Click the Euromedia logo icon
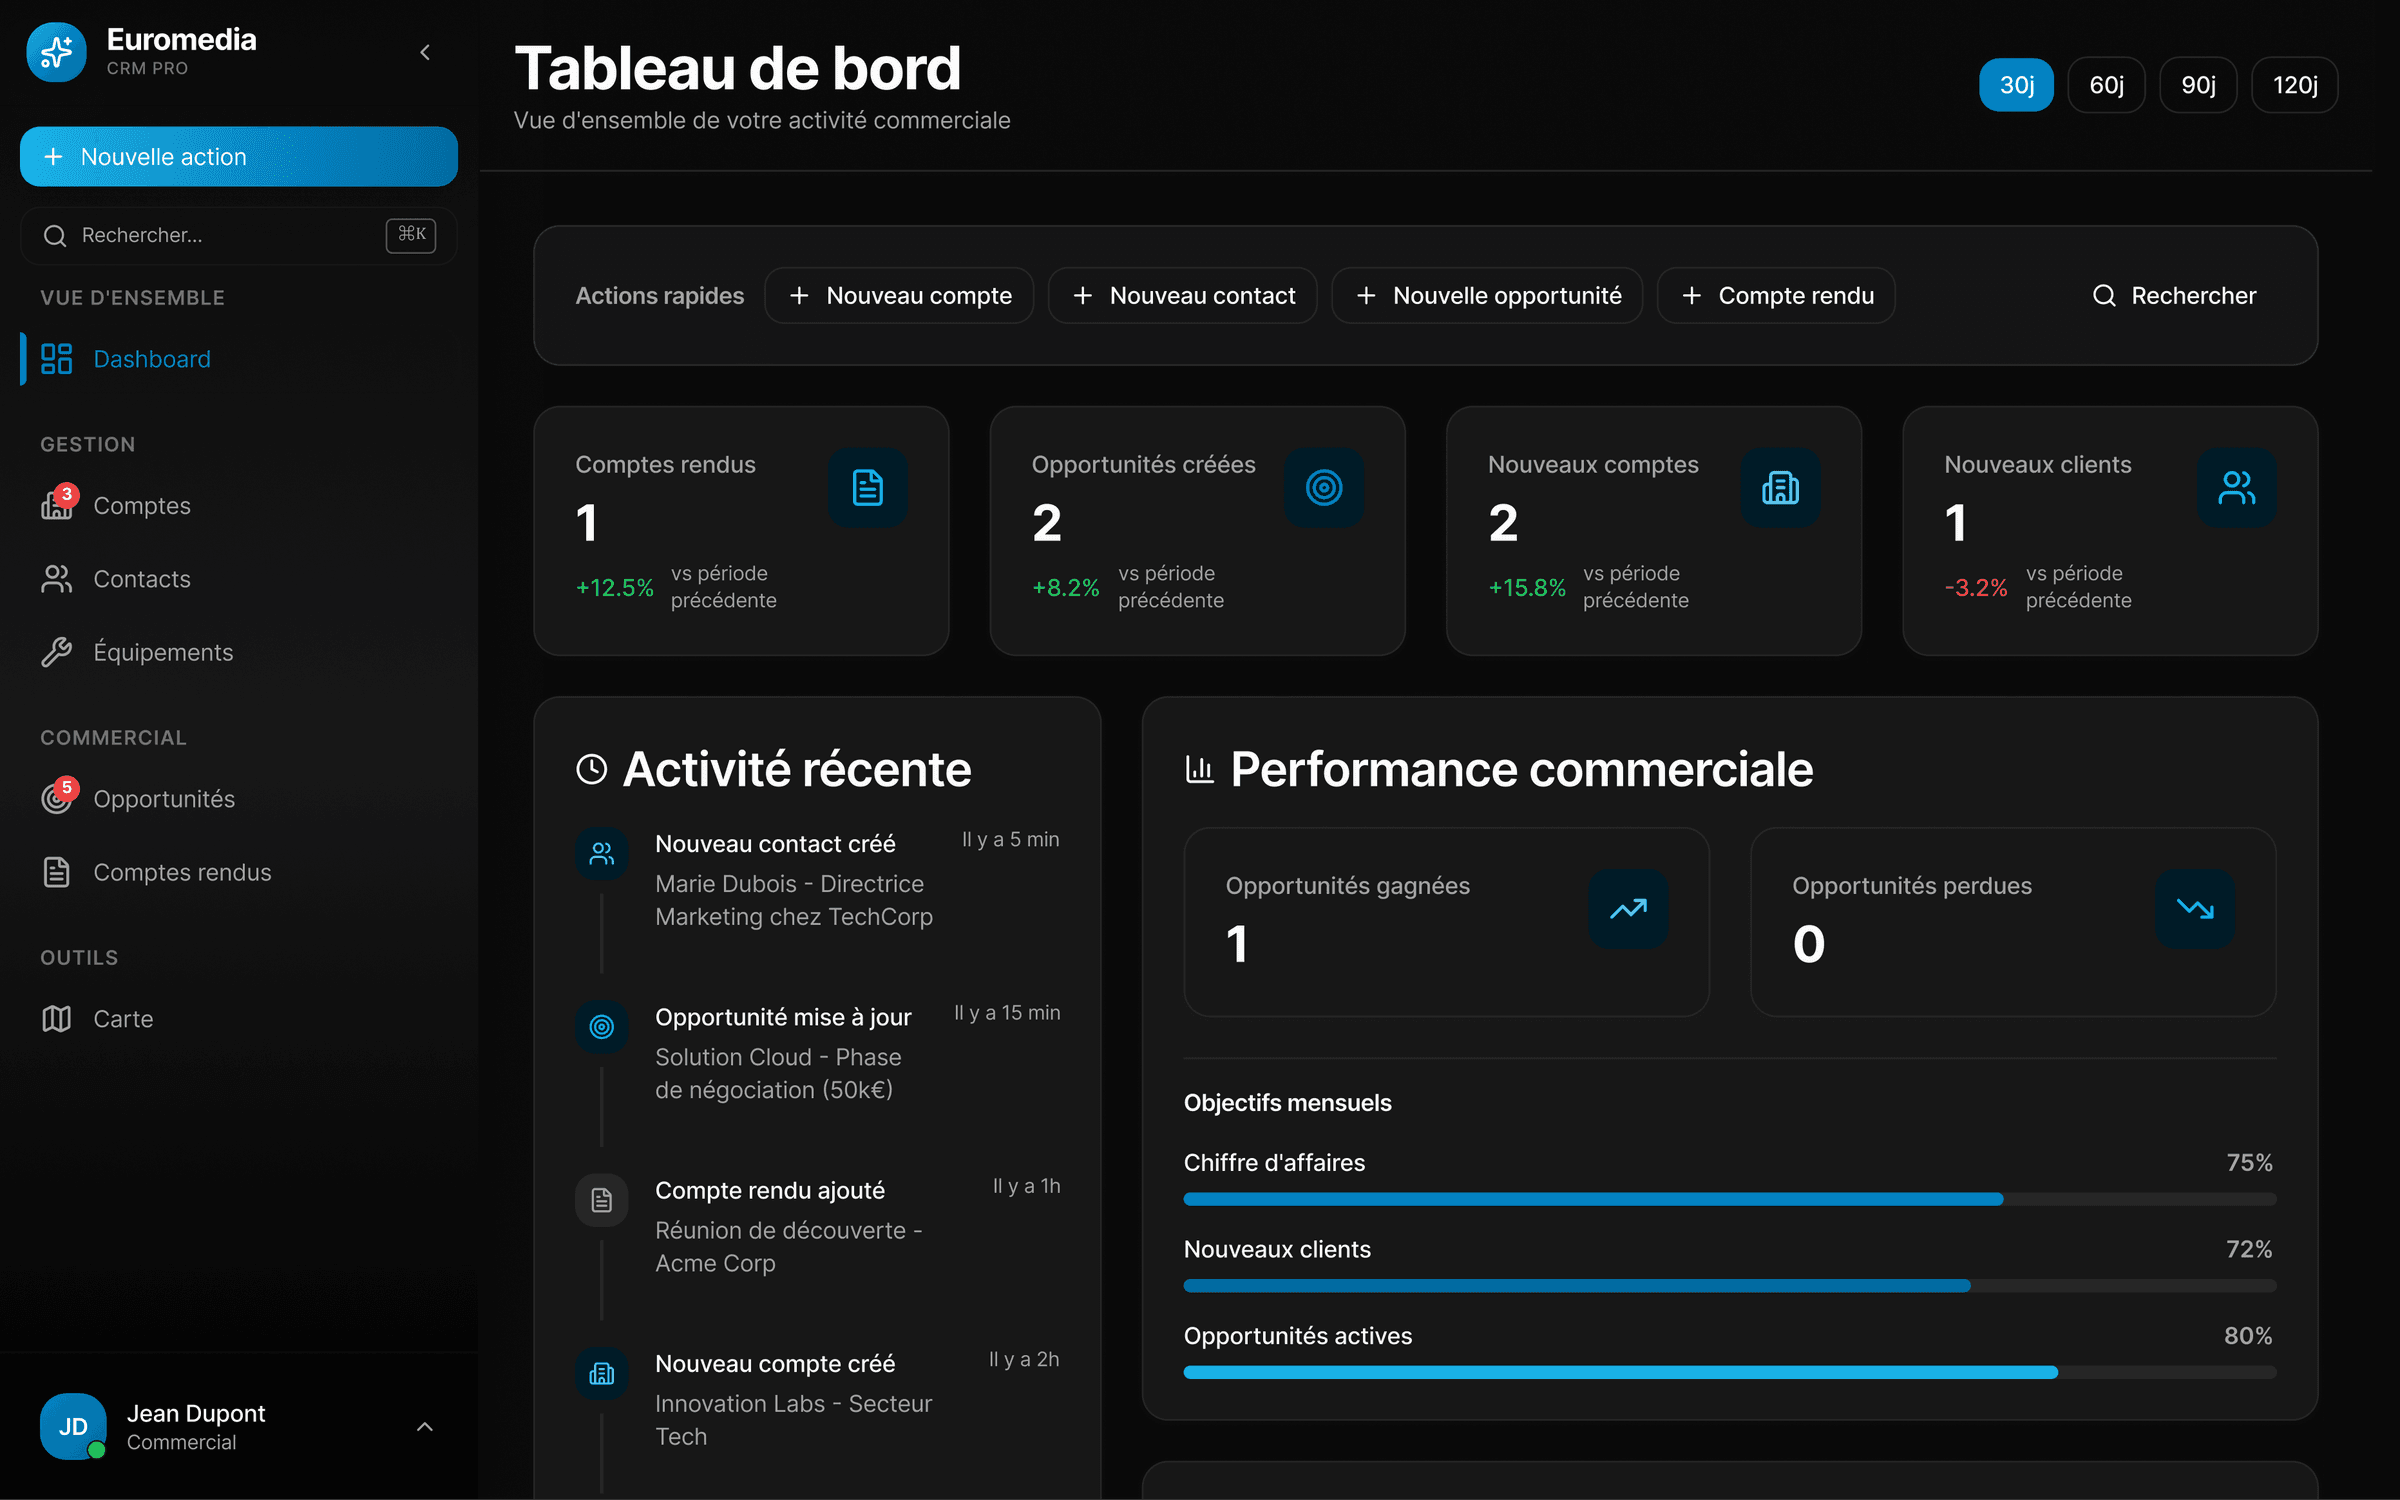The height and width of the screenshot is (1500, 2400). (56, 52)
